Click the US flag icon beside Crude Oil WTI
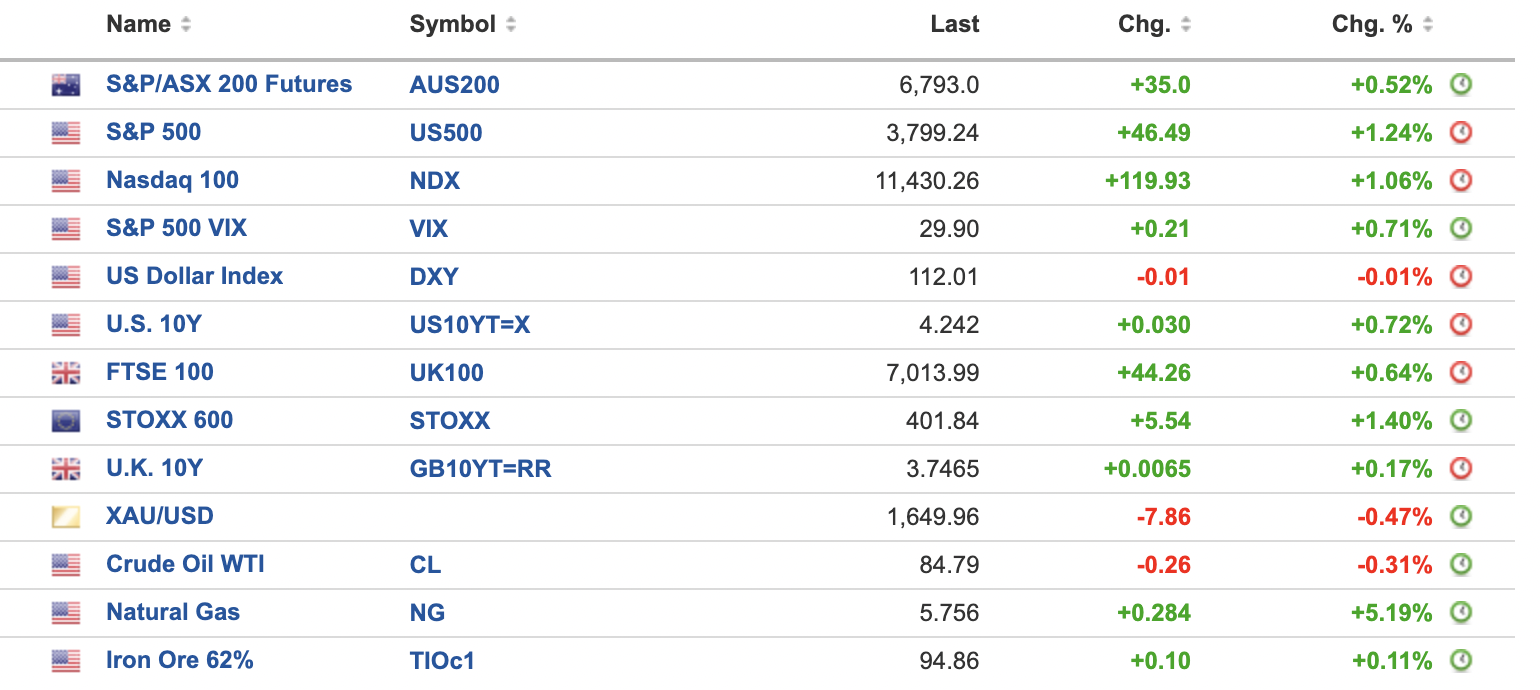 [66, 565]
